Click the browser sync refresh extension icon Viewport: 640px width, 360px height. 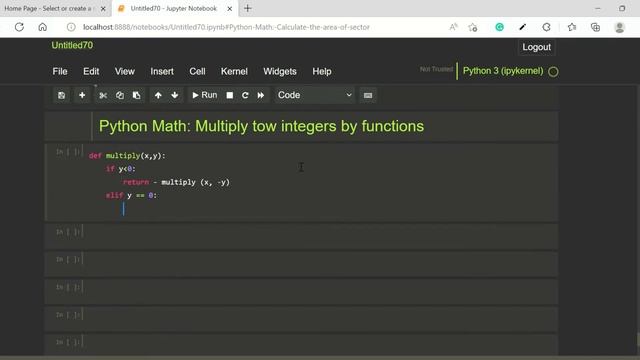click(546, 27)
